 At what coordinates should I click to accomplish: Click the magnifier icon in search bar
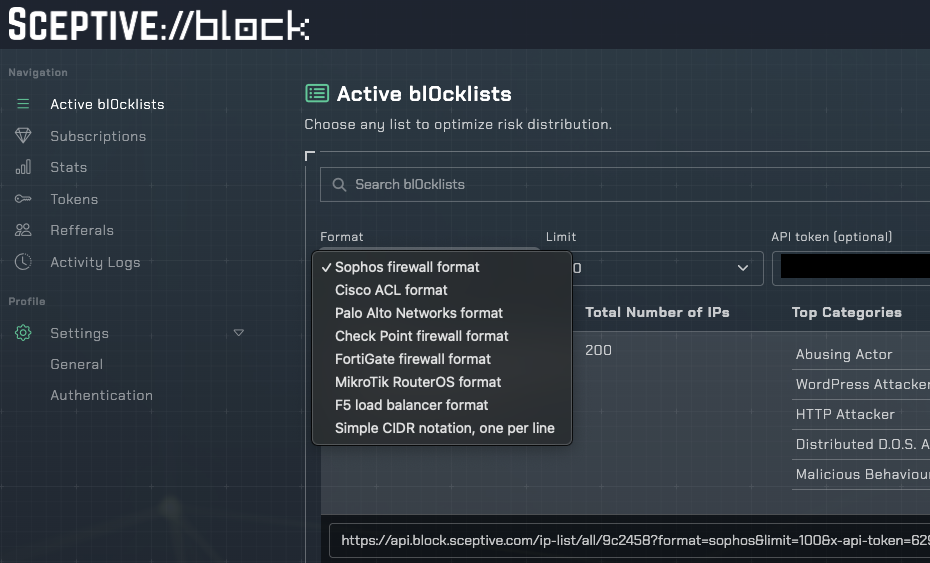click(339, 185)
